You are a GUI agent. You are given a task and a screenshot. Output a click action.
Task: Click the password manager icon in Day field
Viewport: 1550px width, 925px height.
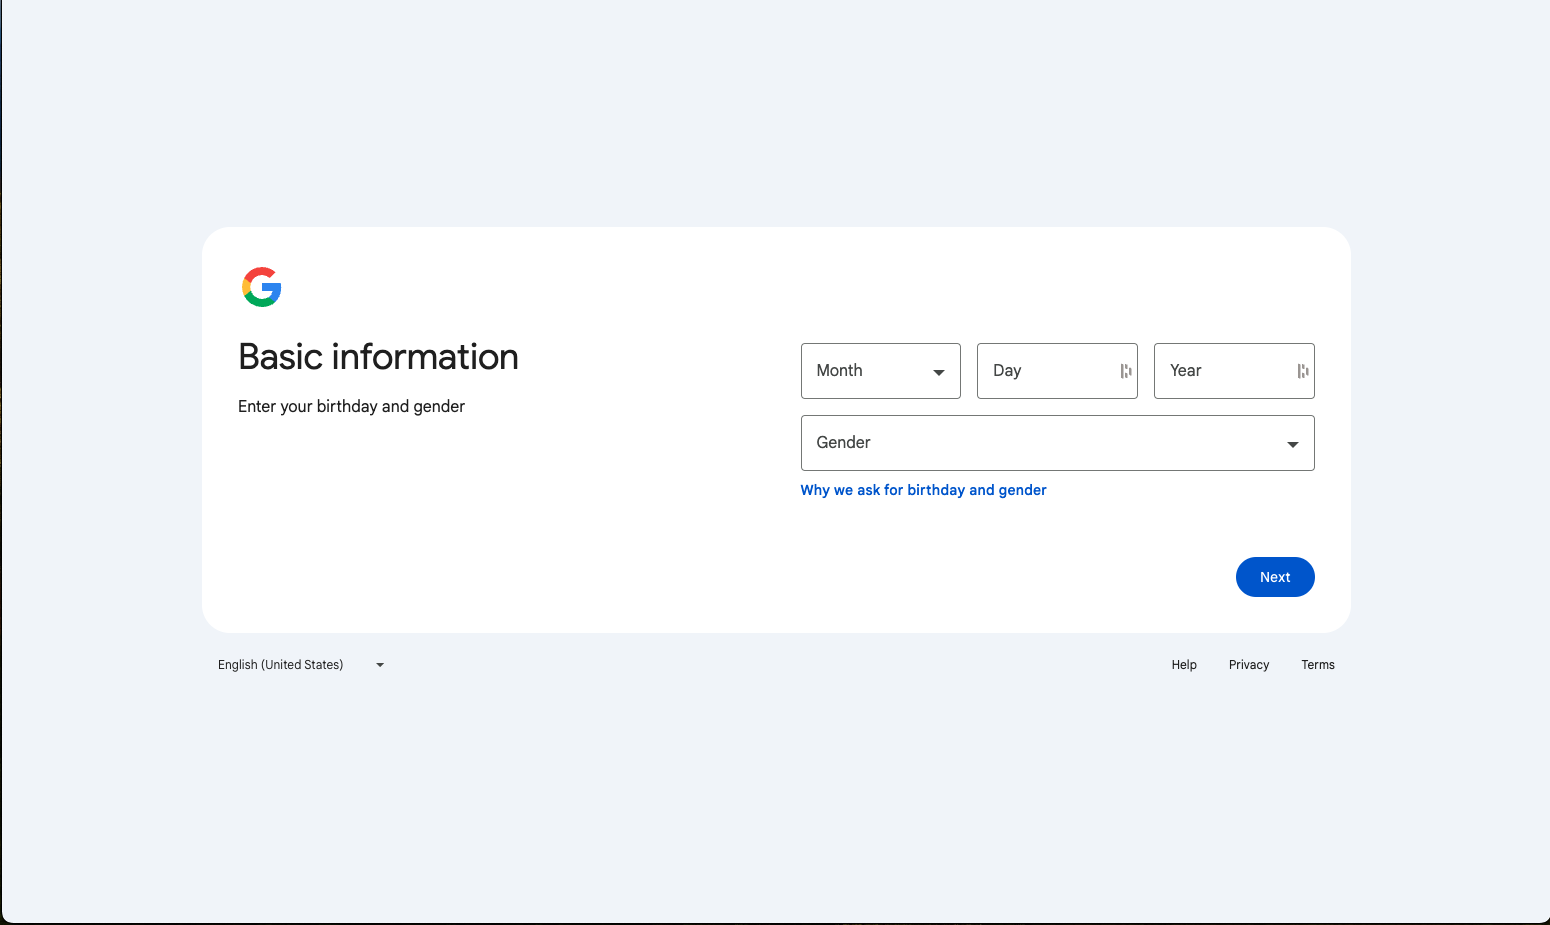click(x=1126, y=371)
